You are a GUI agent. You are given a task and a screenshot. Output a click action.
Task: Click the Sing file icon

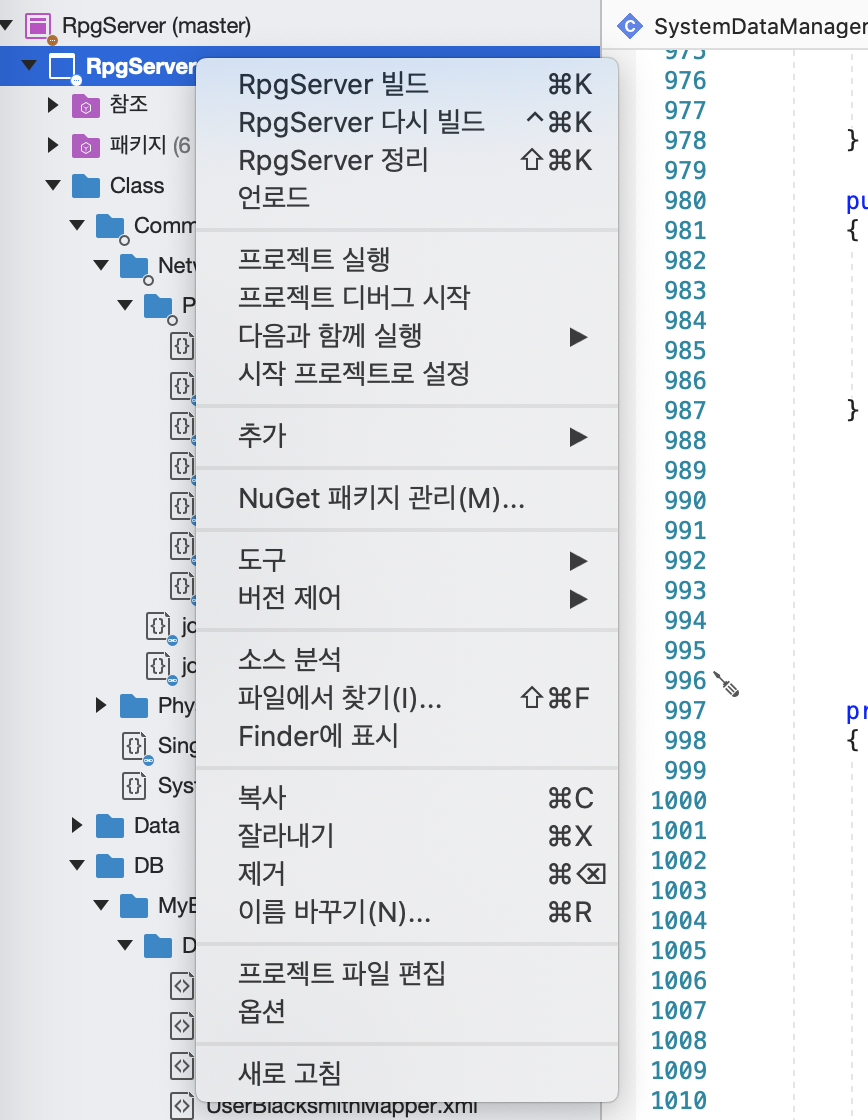coord(134,746)
